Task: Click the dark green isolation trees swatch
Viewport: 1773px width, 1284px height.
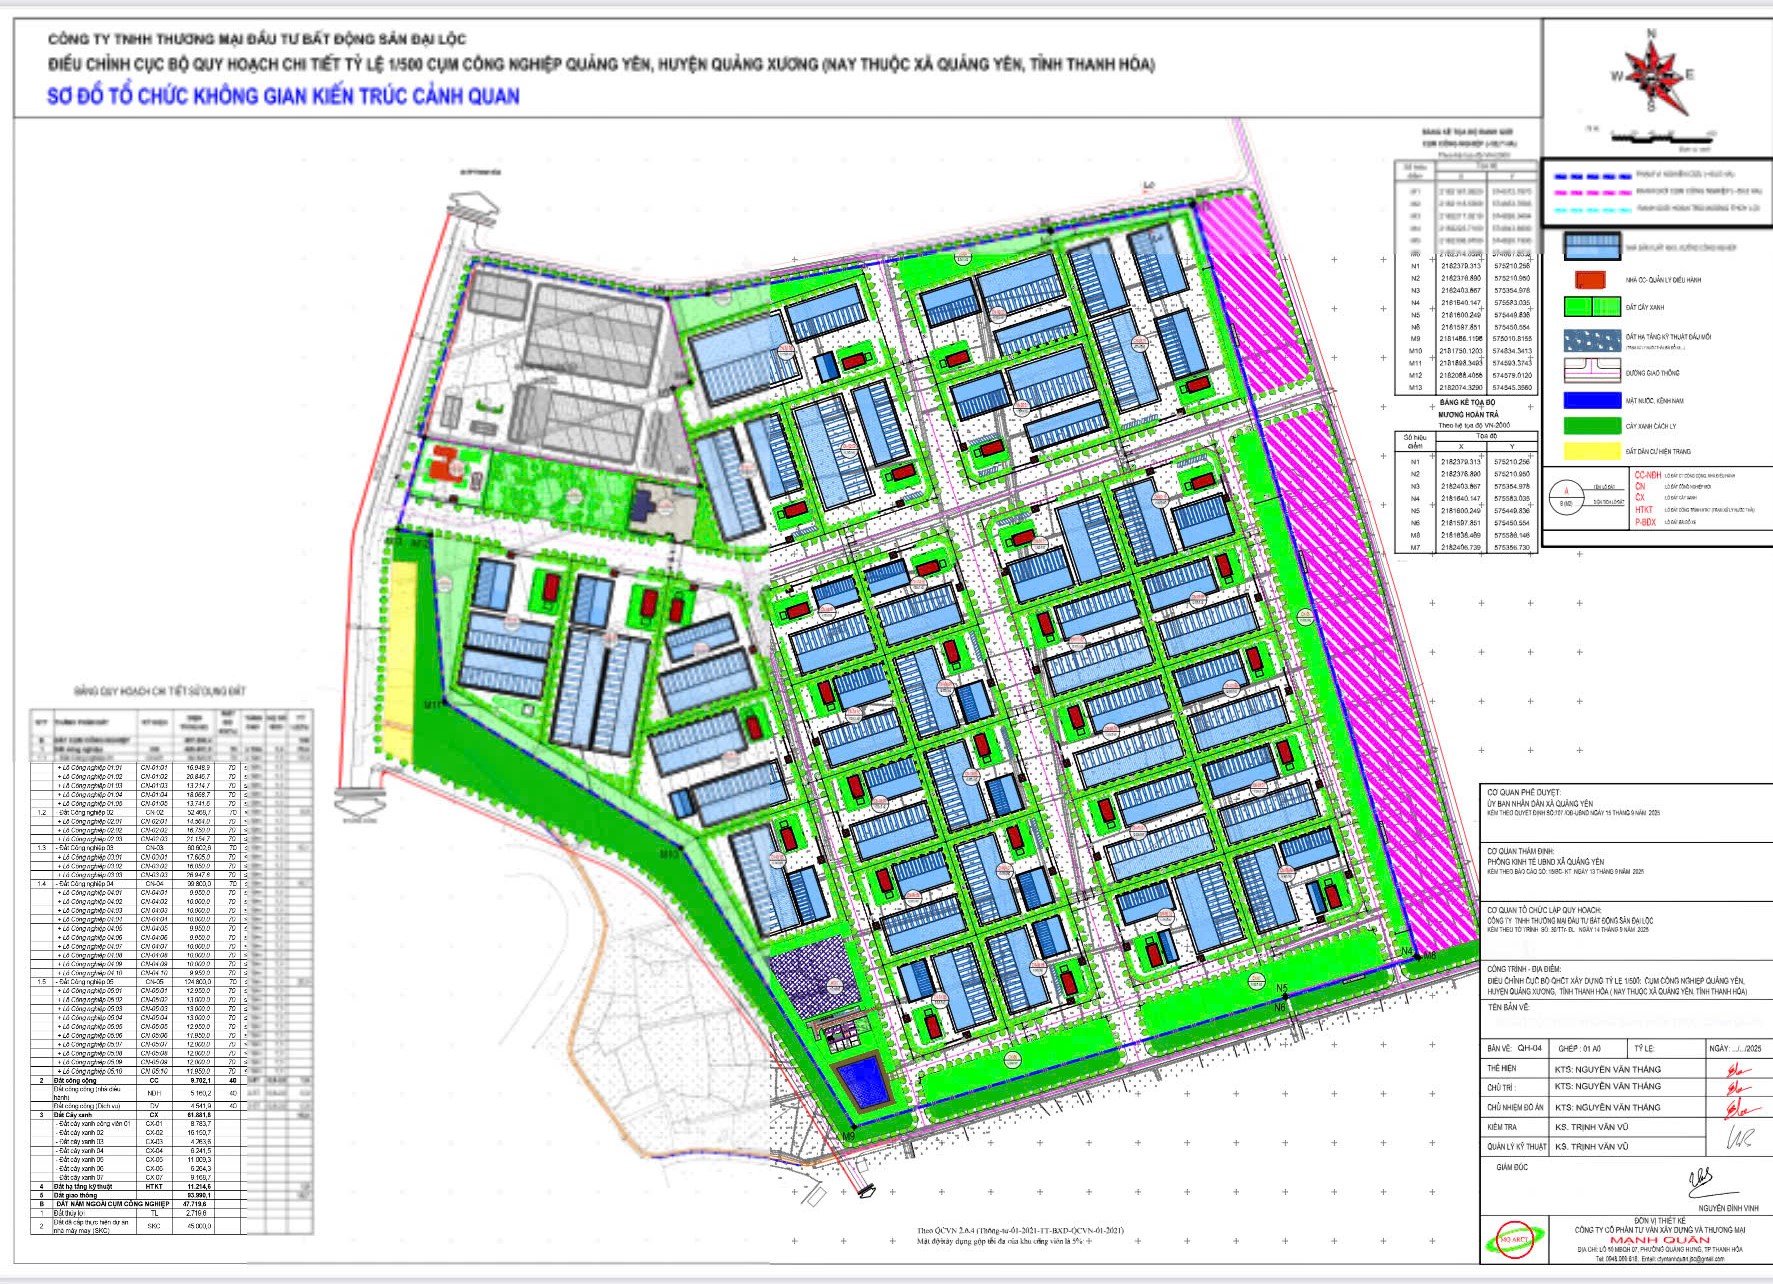Action: click(x=1592, y=426)
